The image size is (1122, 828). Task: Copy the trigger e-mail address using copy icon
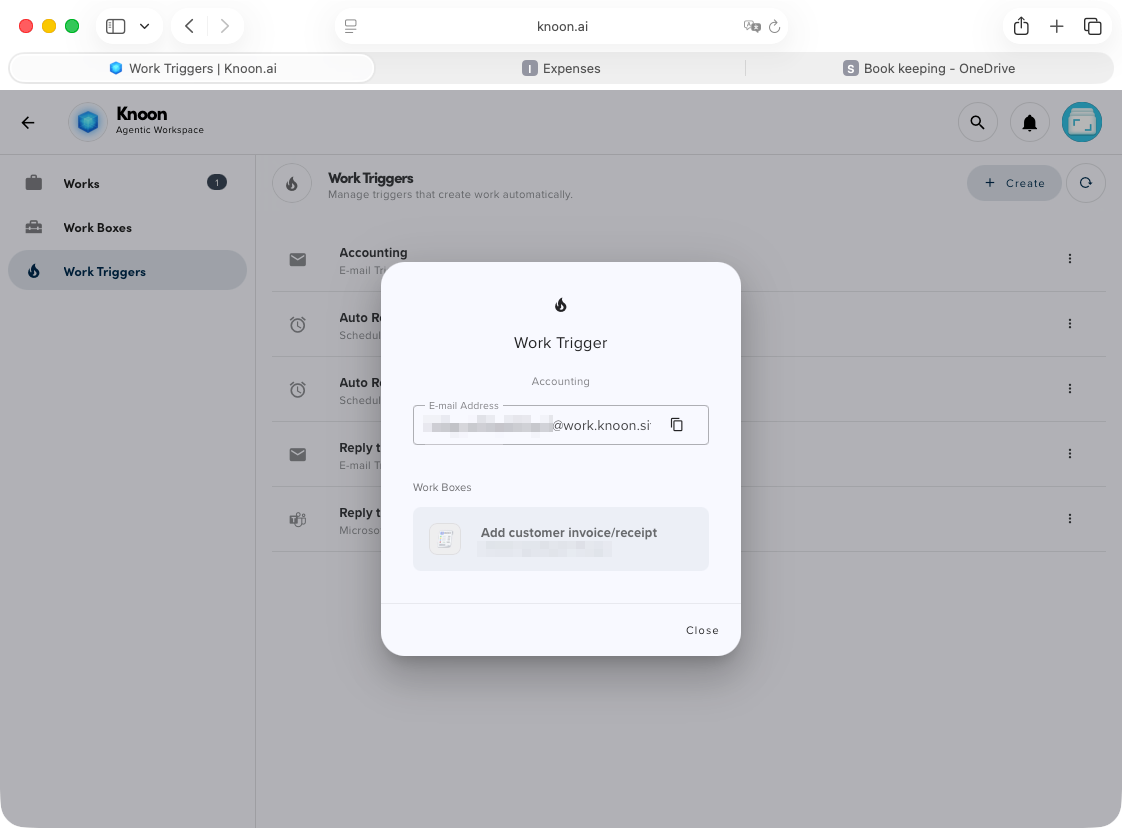tap(677, 424)
